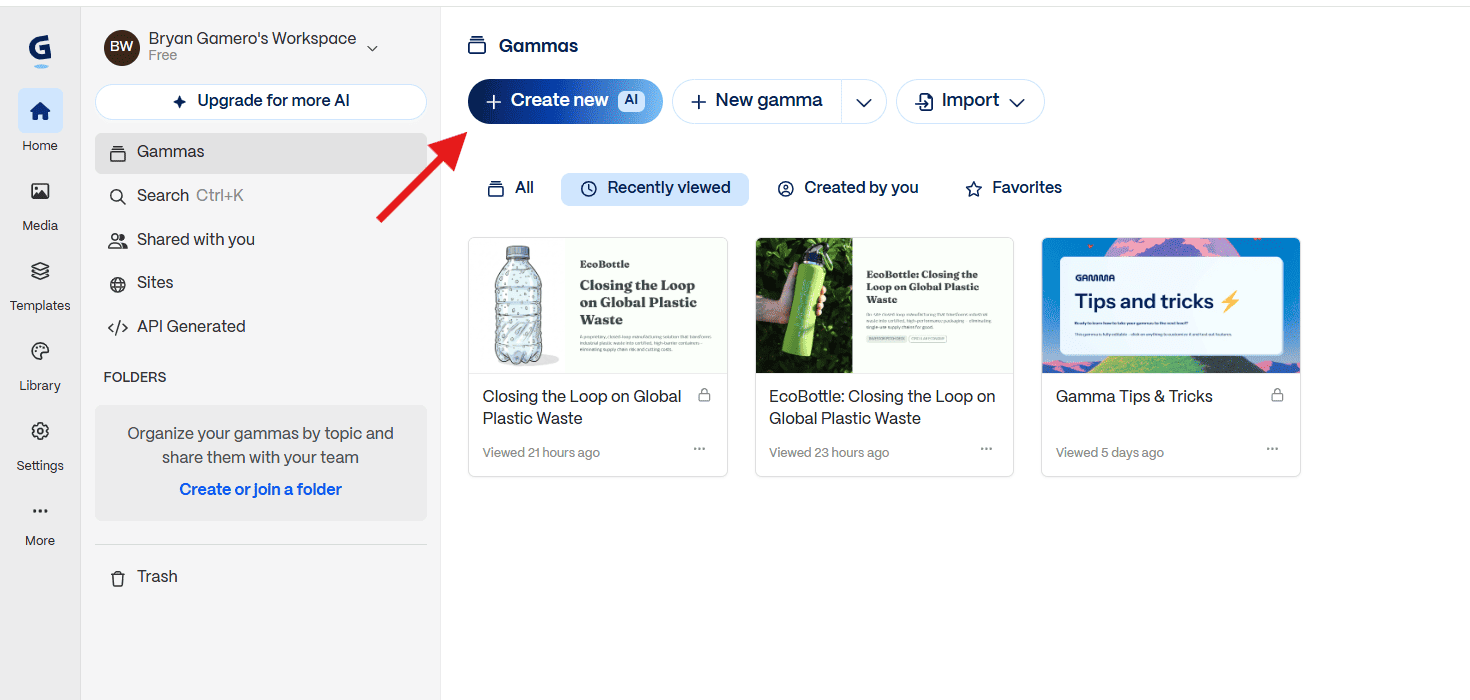
Task: Open the Media sidebar icon
Action: (x=40, y=191)
